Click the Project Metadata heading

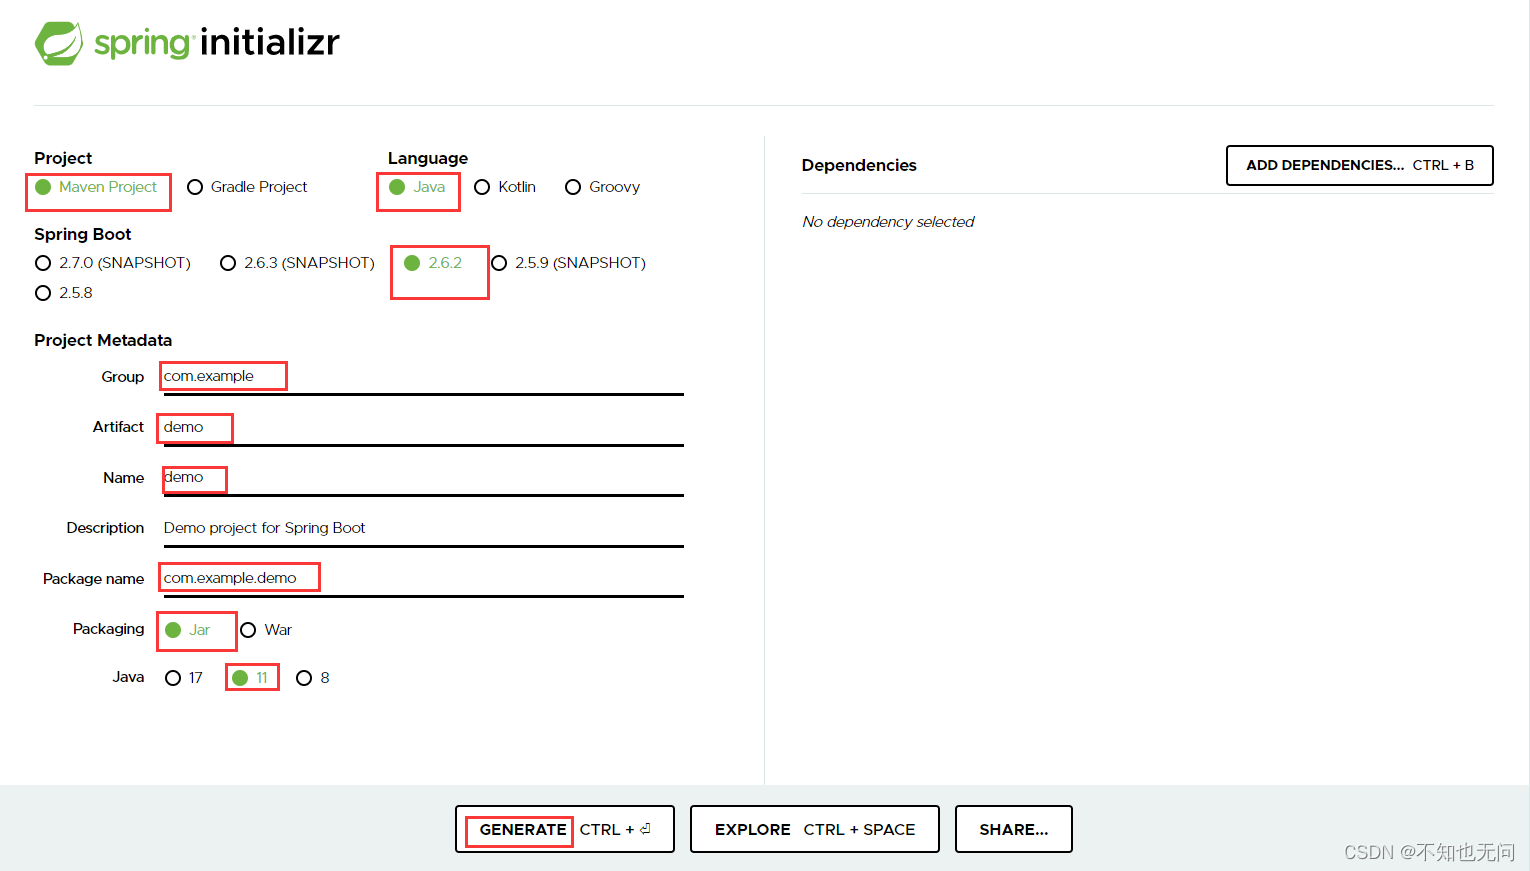click(103, 340)
